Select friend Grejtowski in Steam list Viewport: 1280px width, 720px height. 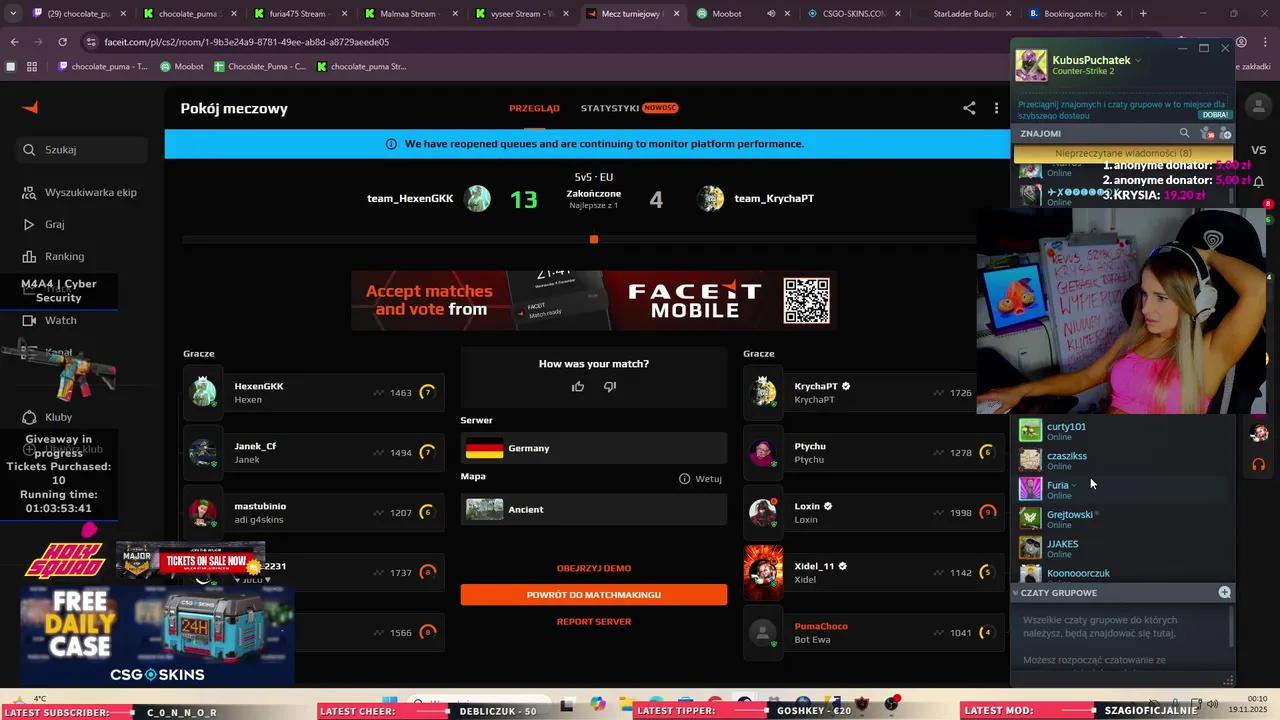pyautogui.click(x=1122, y=518)
